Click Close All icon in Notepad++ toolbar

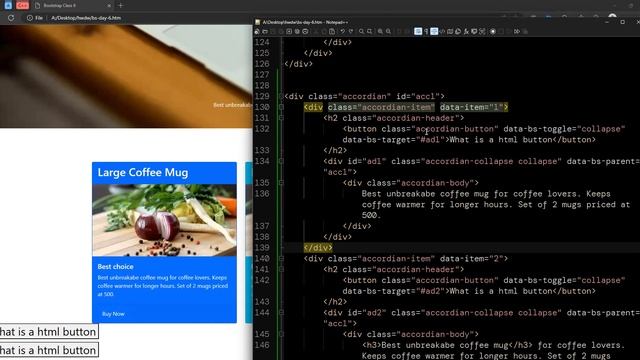(x=297, y=31)
